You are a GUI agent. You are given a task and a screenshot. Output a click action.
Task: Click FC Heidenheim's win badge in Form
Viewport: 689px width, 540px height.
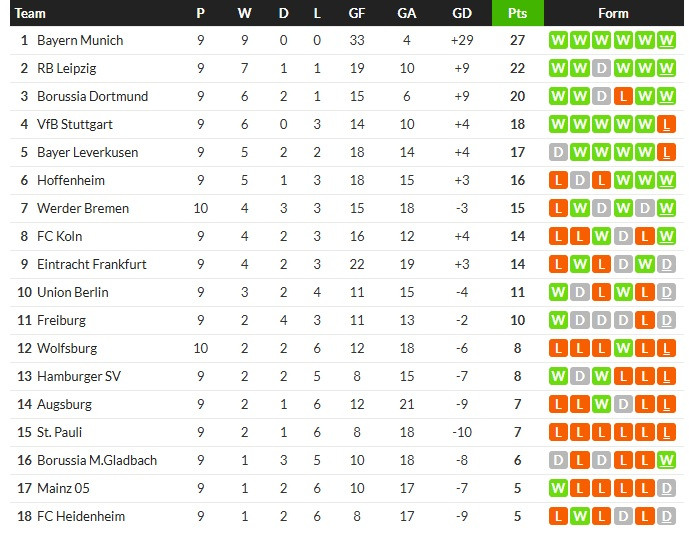click(579, 517)
